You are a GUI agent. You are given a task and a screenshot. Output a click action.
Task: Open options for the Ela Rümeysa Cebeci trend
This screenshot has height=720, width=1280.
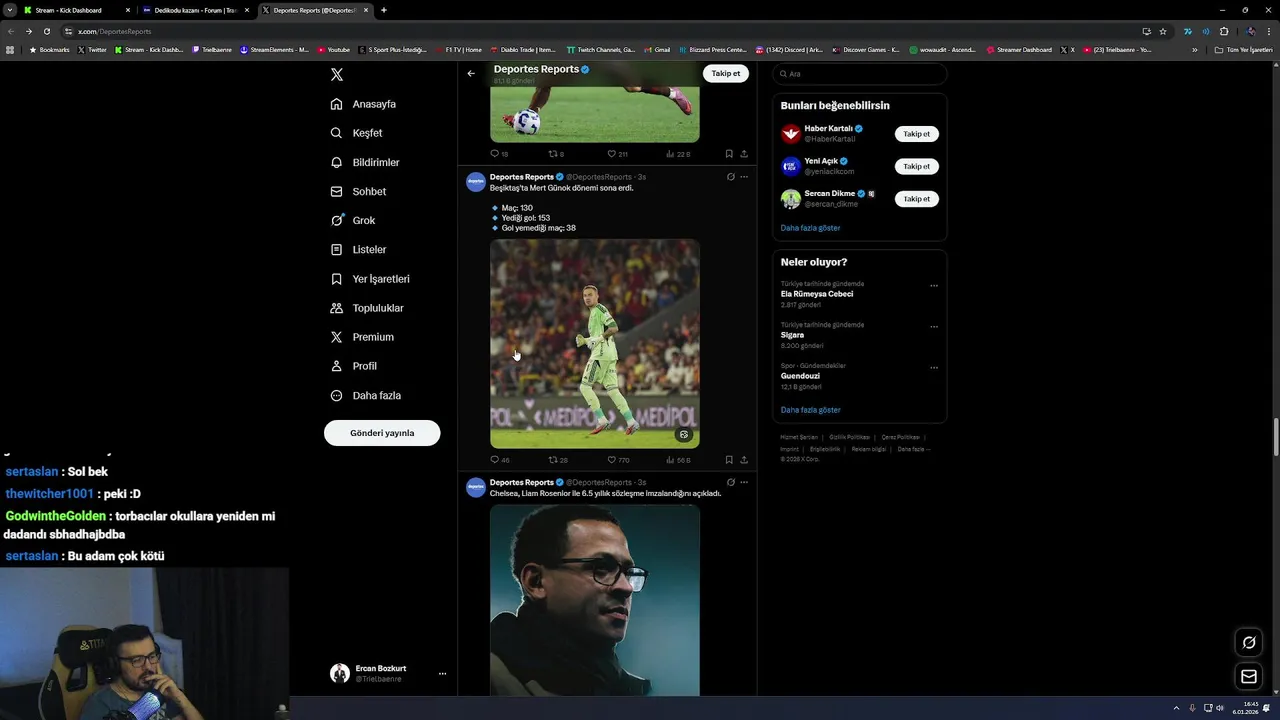coord(934,285)
